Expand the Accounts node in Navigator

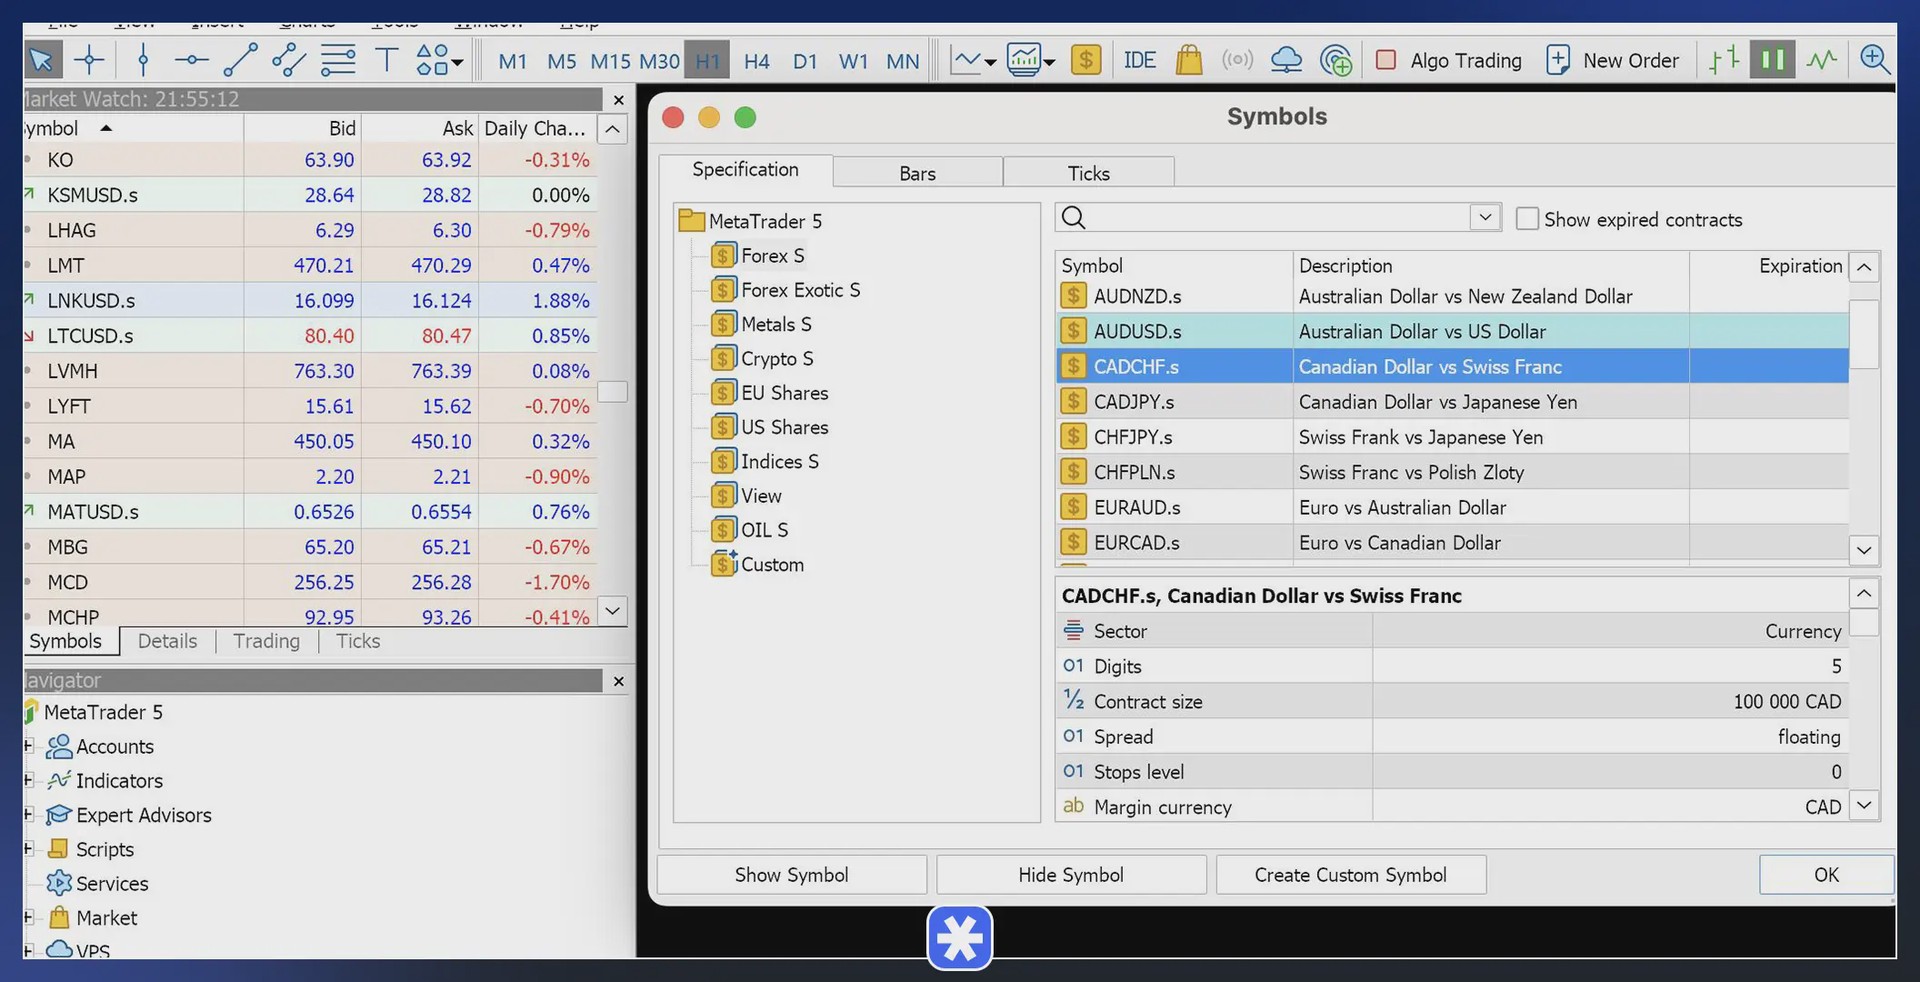coord(29,746)
